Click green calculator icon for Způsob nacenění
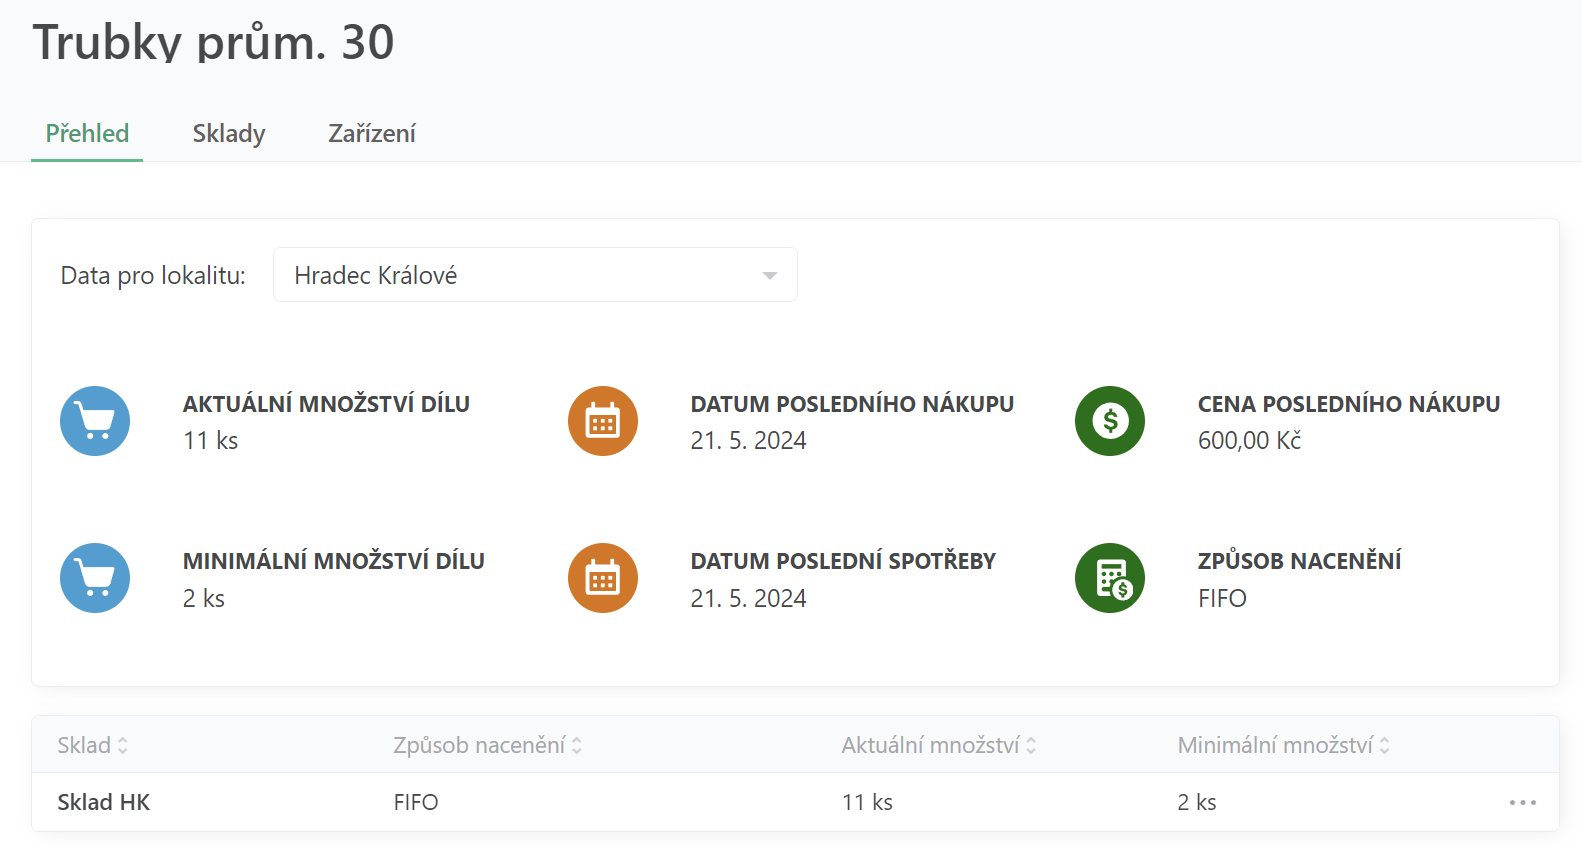This screenshot has width=1582, height=846. click(1110, 578)
